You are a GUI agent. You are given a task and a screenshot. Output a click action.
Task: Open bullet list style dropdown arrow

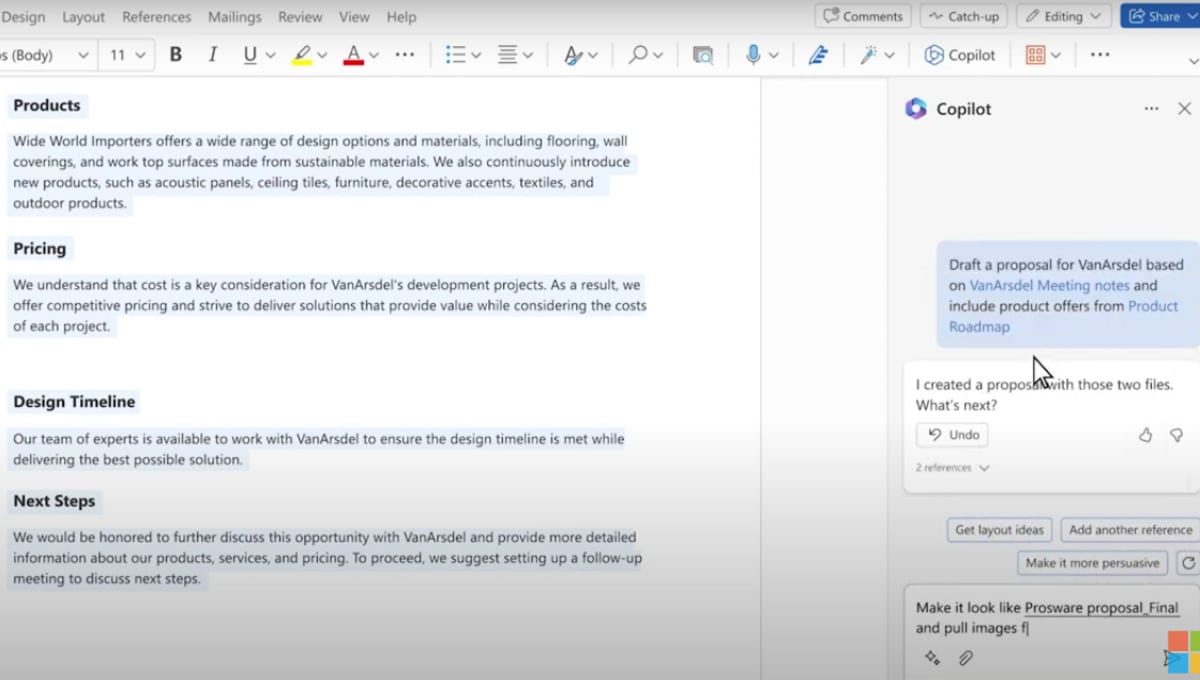coord(476,56)
